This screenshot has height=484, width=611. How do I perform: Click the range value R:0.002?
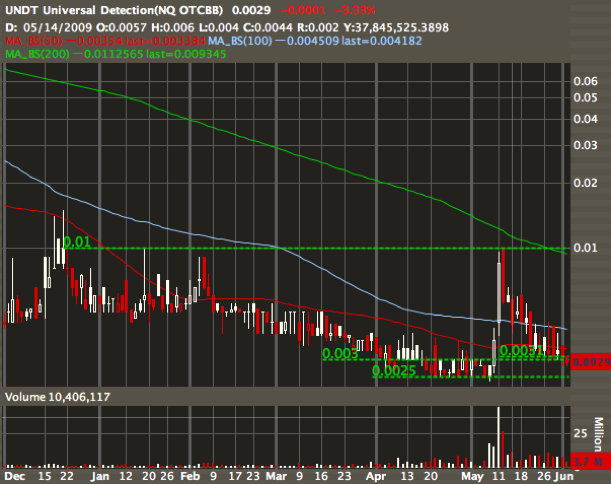(318, 27)
